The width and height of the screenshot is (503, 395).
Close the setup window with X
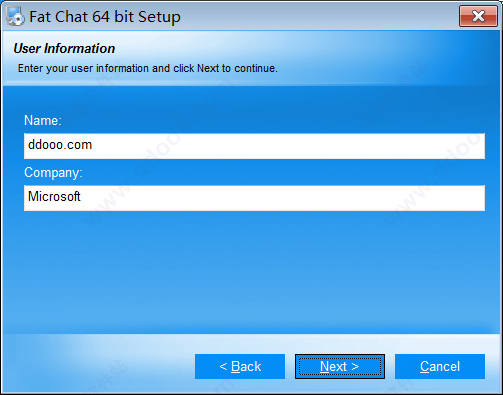pyautogui.click(x=478, y=16)
